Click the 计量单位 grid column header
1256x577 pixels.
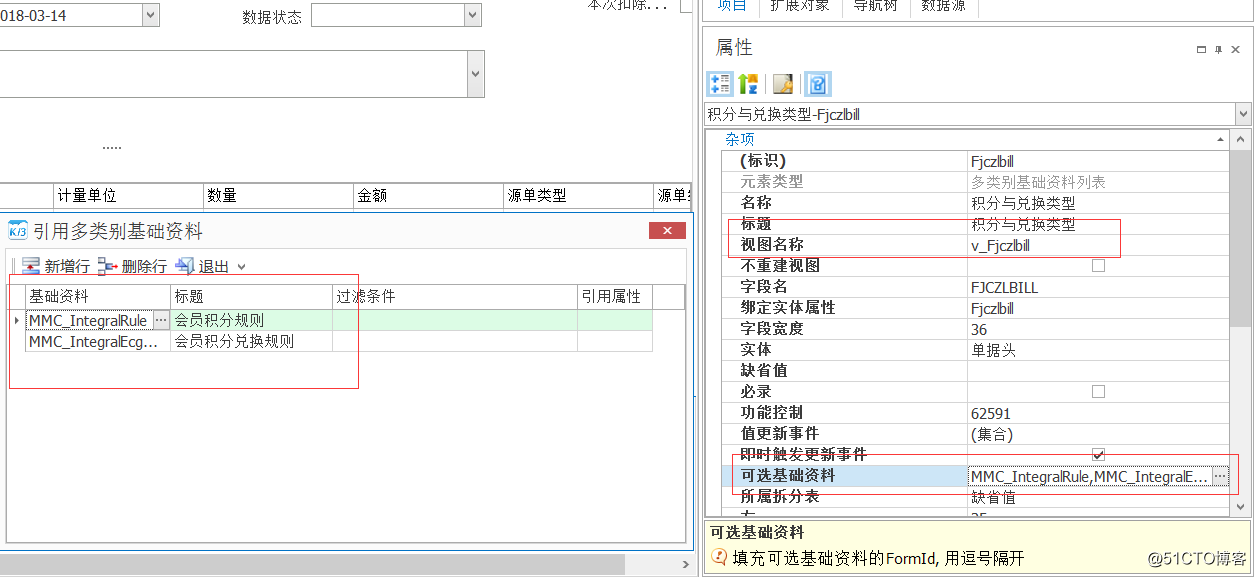click(x=128, y=195)
